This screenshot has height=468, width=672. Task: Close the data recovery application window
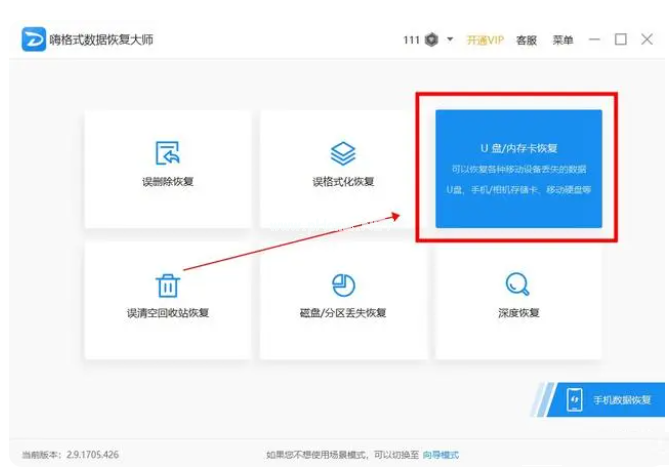[647, 40]
